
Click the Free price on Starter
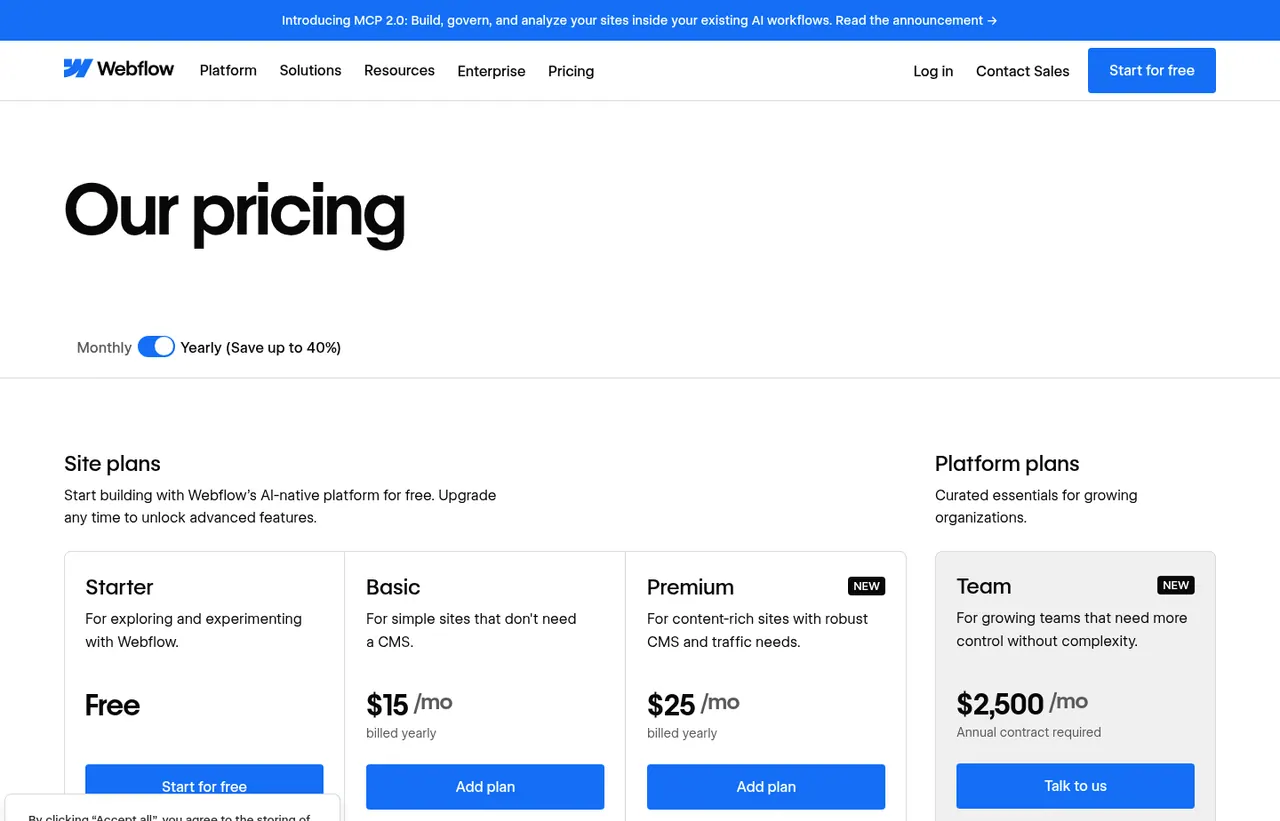point(112,705)
